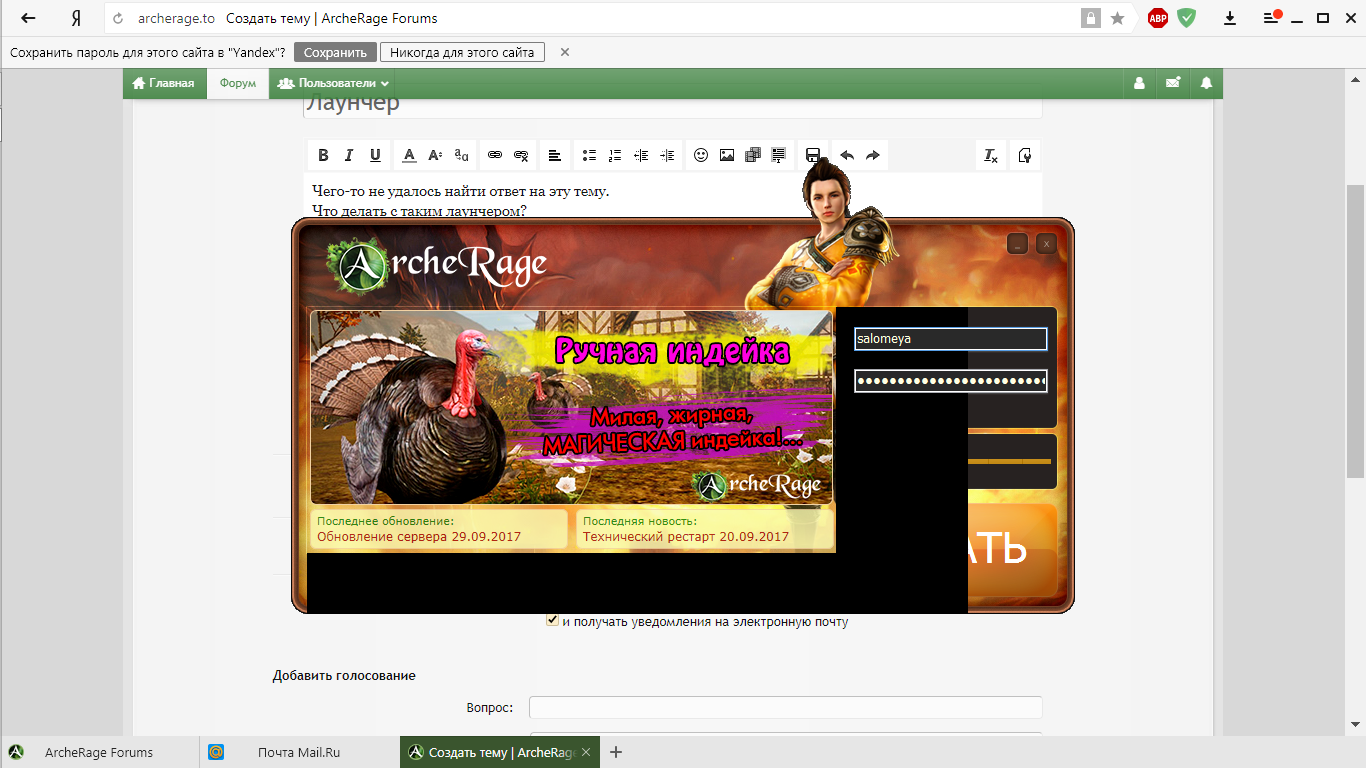Insert a bulleted list
This screenshot has height=768, width=1366.
[589, 155]
